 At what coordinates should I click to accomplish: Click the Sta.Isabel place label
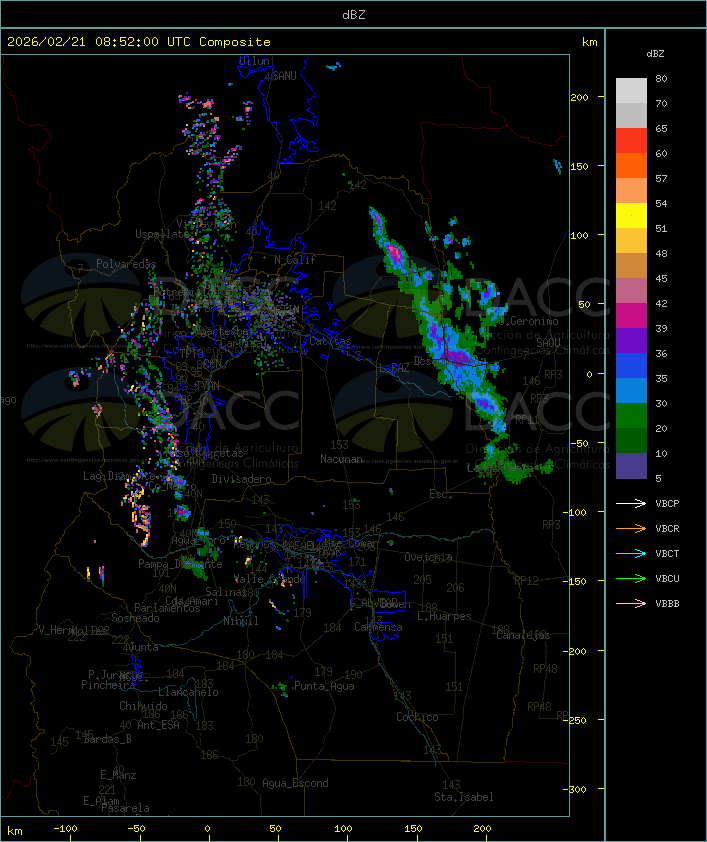point(464,797)
